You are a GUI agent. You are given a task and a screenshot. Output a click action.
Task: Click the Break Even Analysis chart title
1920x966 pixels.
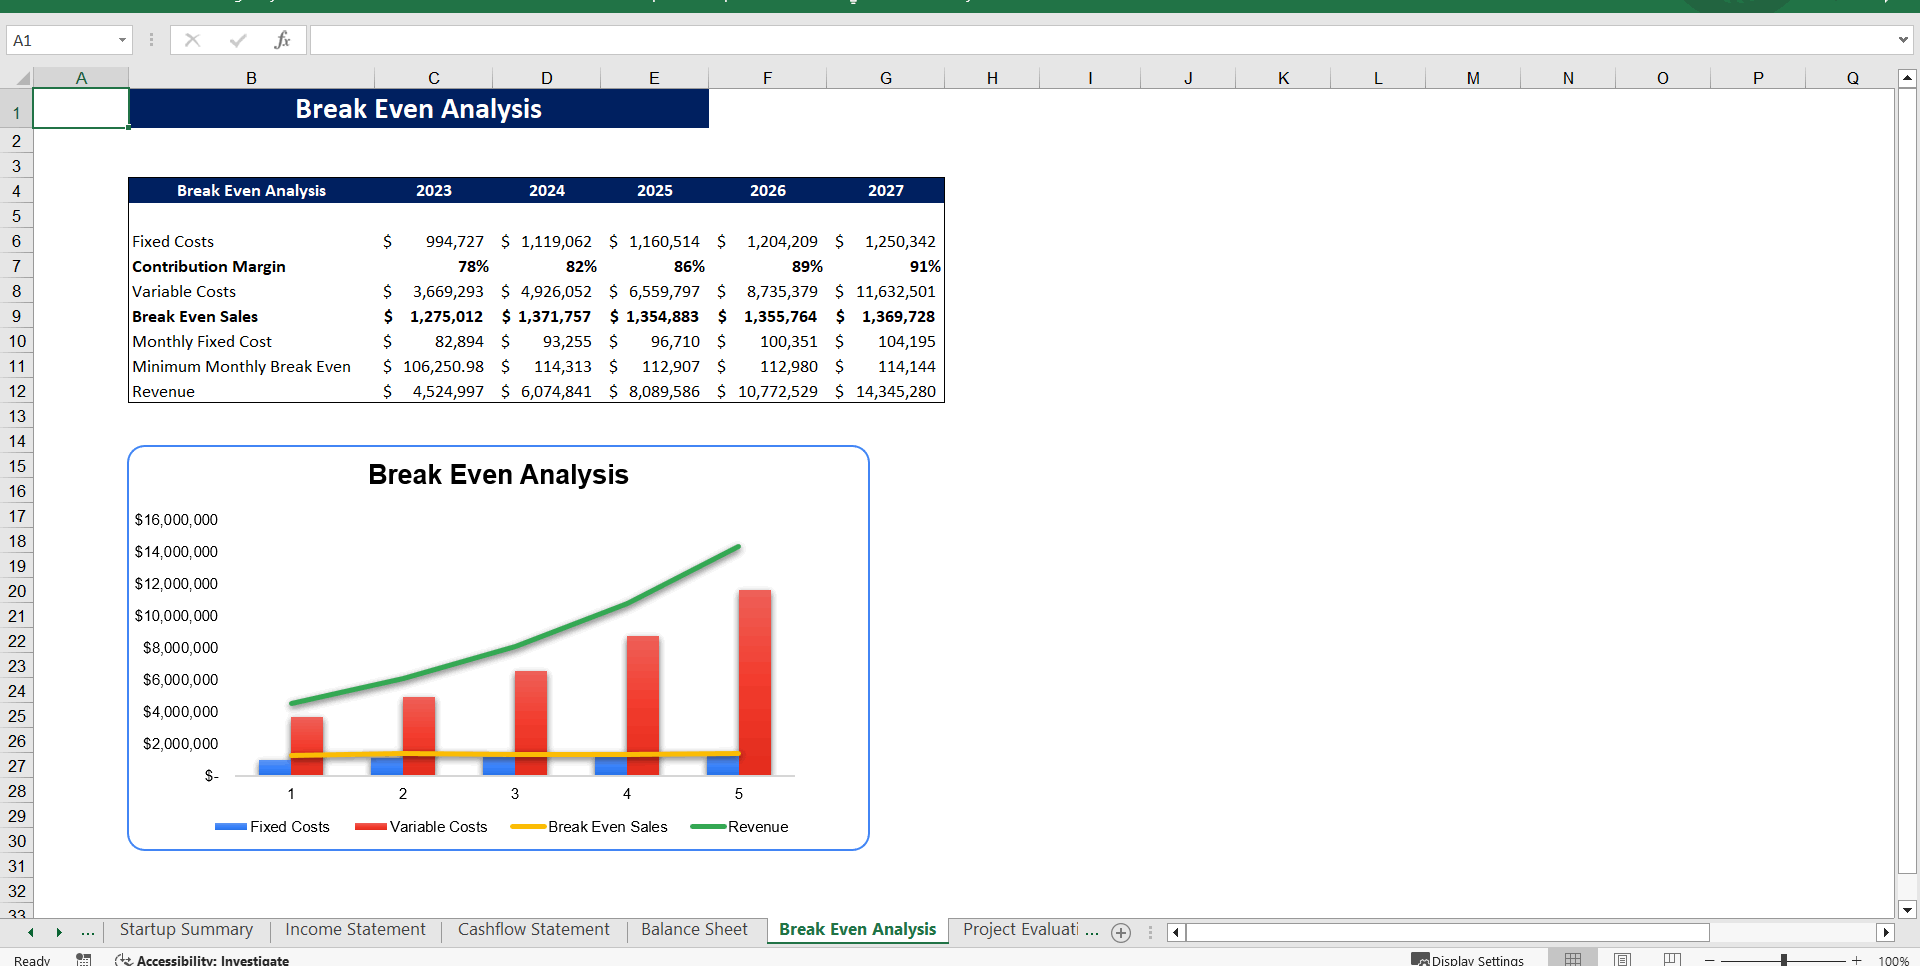pyautogui.click(x=497, y=475)
